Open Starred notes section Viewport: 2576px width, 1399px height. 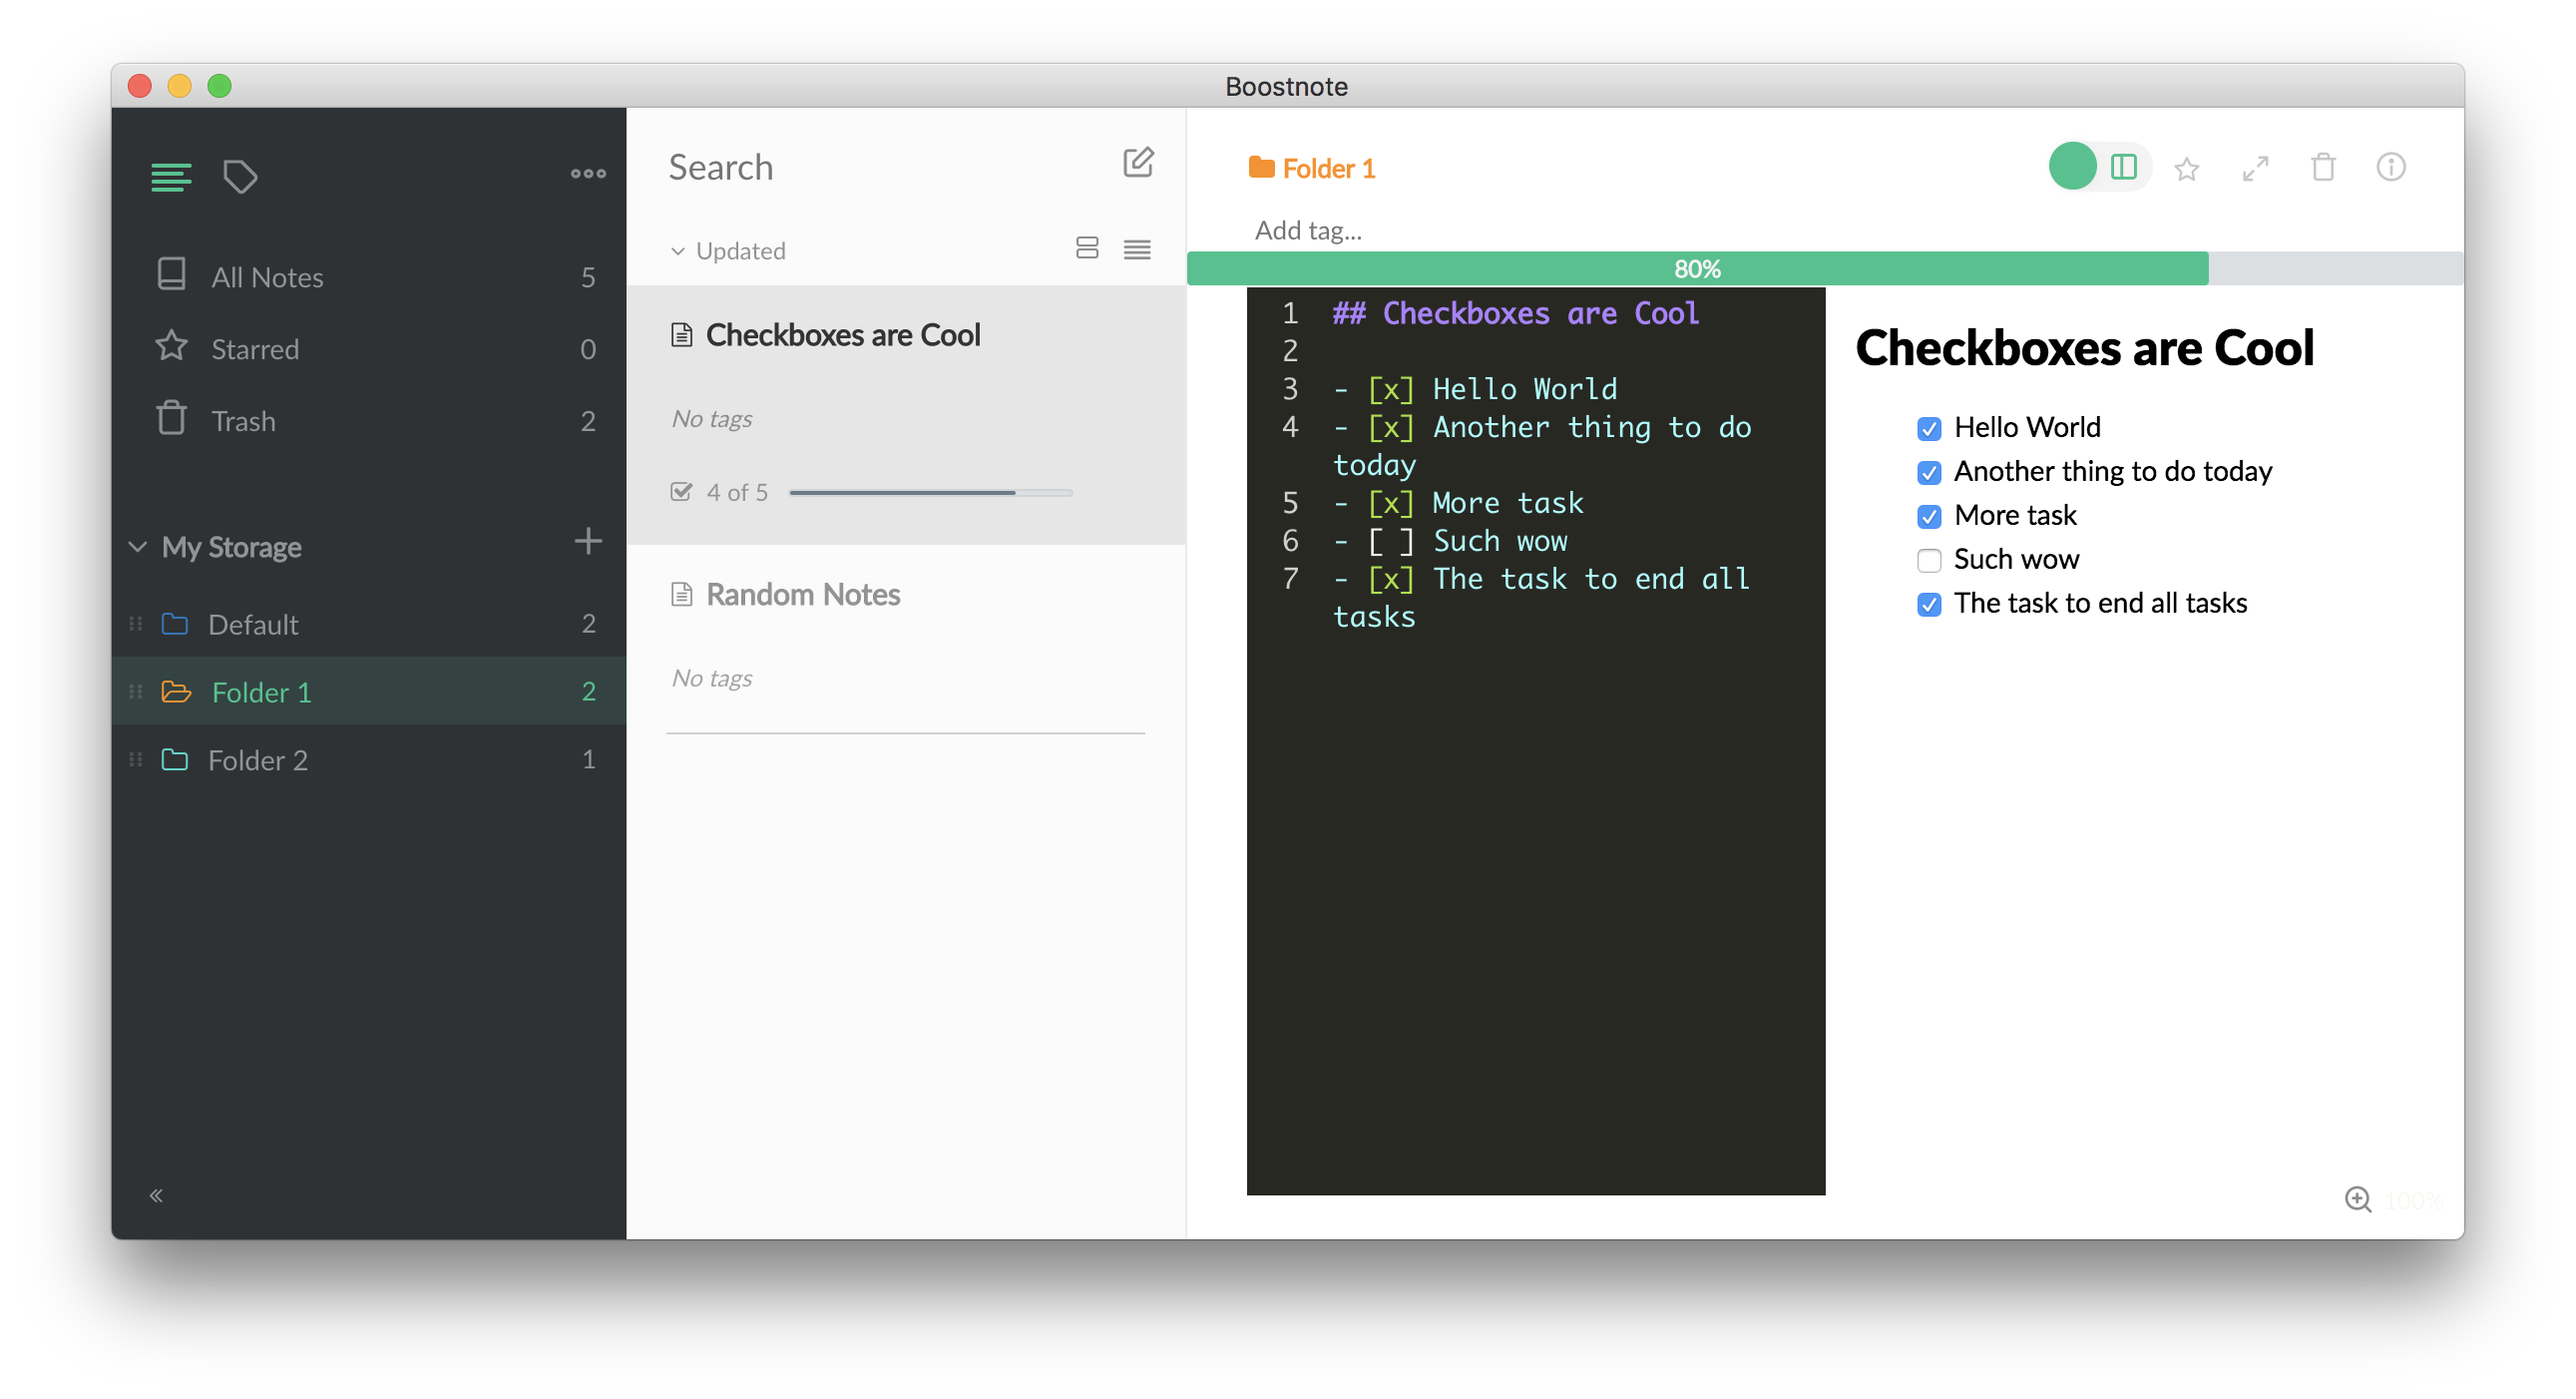(253, 348)
